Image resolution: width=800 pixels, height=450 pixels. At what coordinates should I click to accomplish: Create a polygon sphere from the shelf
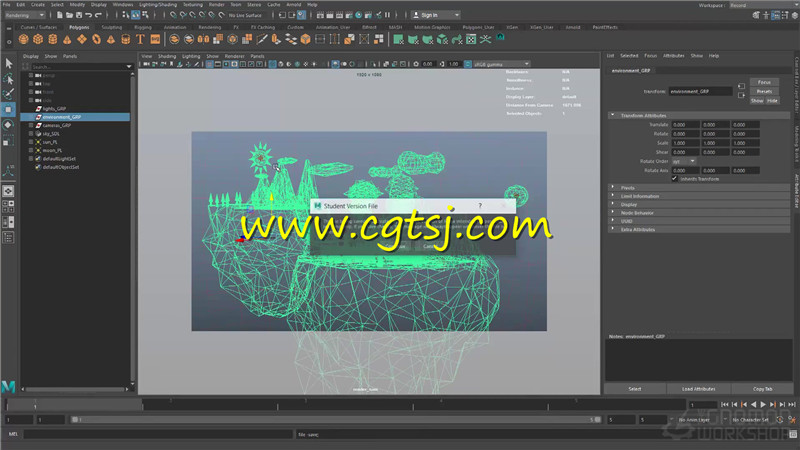coord(23,39)
